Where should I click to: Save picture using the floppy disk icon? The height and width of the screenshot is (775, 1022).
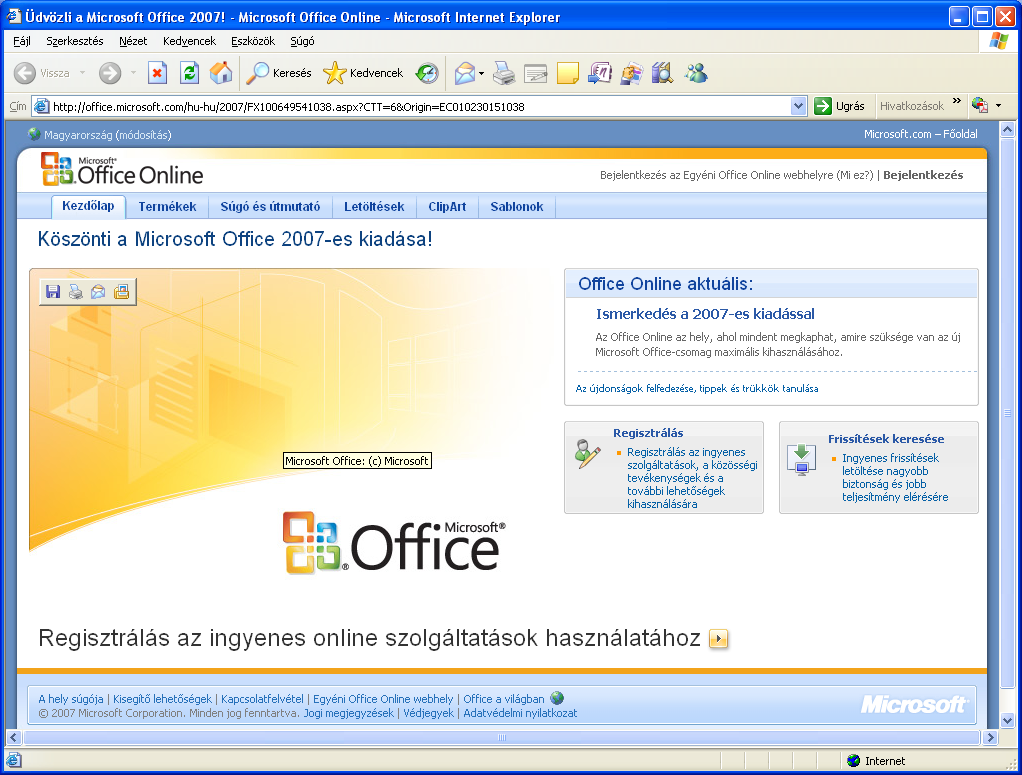pos(53,292)
